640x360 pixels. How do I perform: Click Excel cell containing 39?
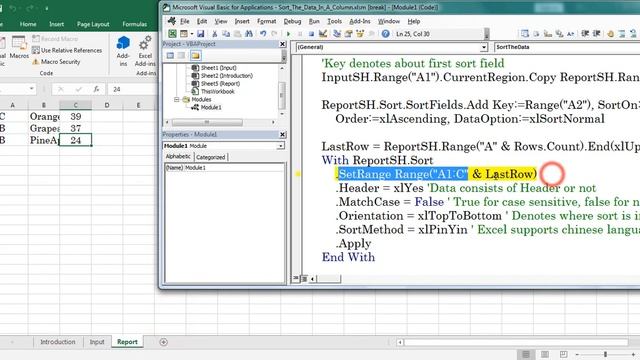pos(76,117)
